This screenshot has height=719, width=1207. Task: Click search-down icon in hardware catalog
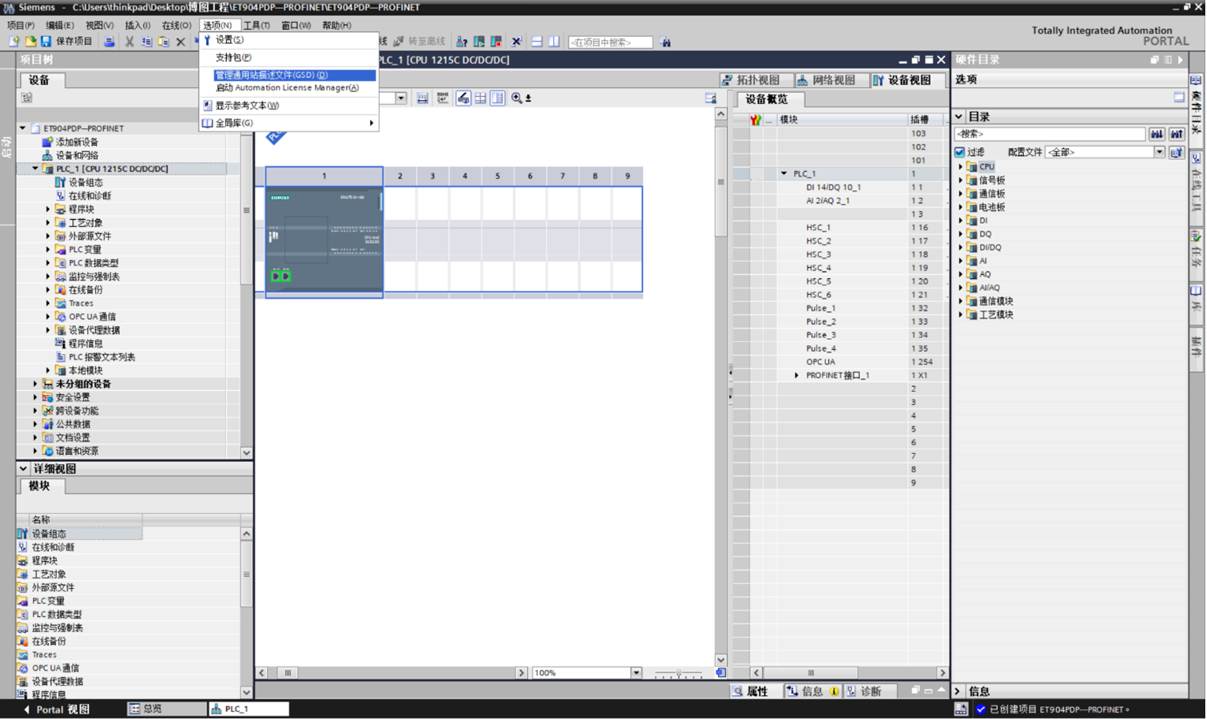tap(1157, 134)
